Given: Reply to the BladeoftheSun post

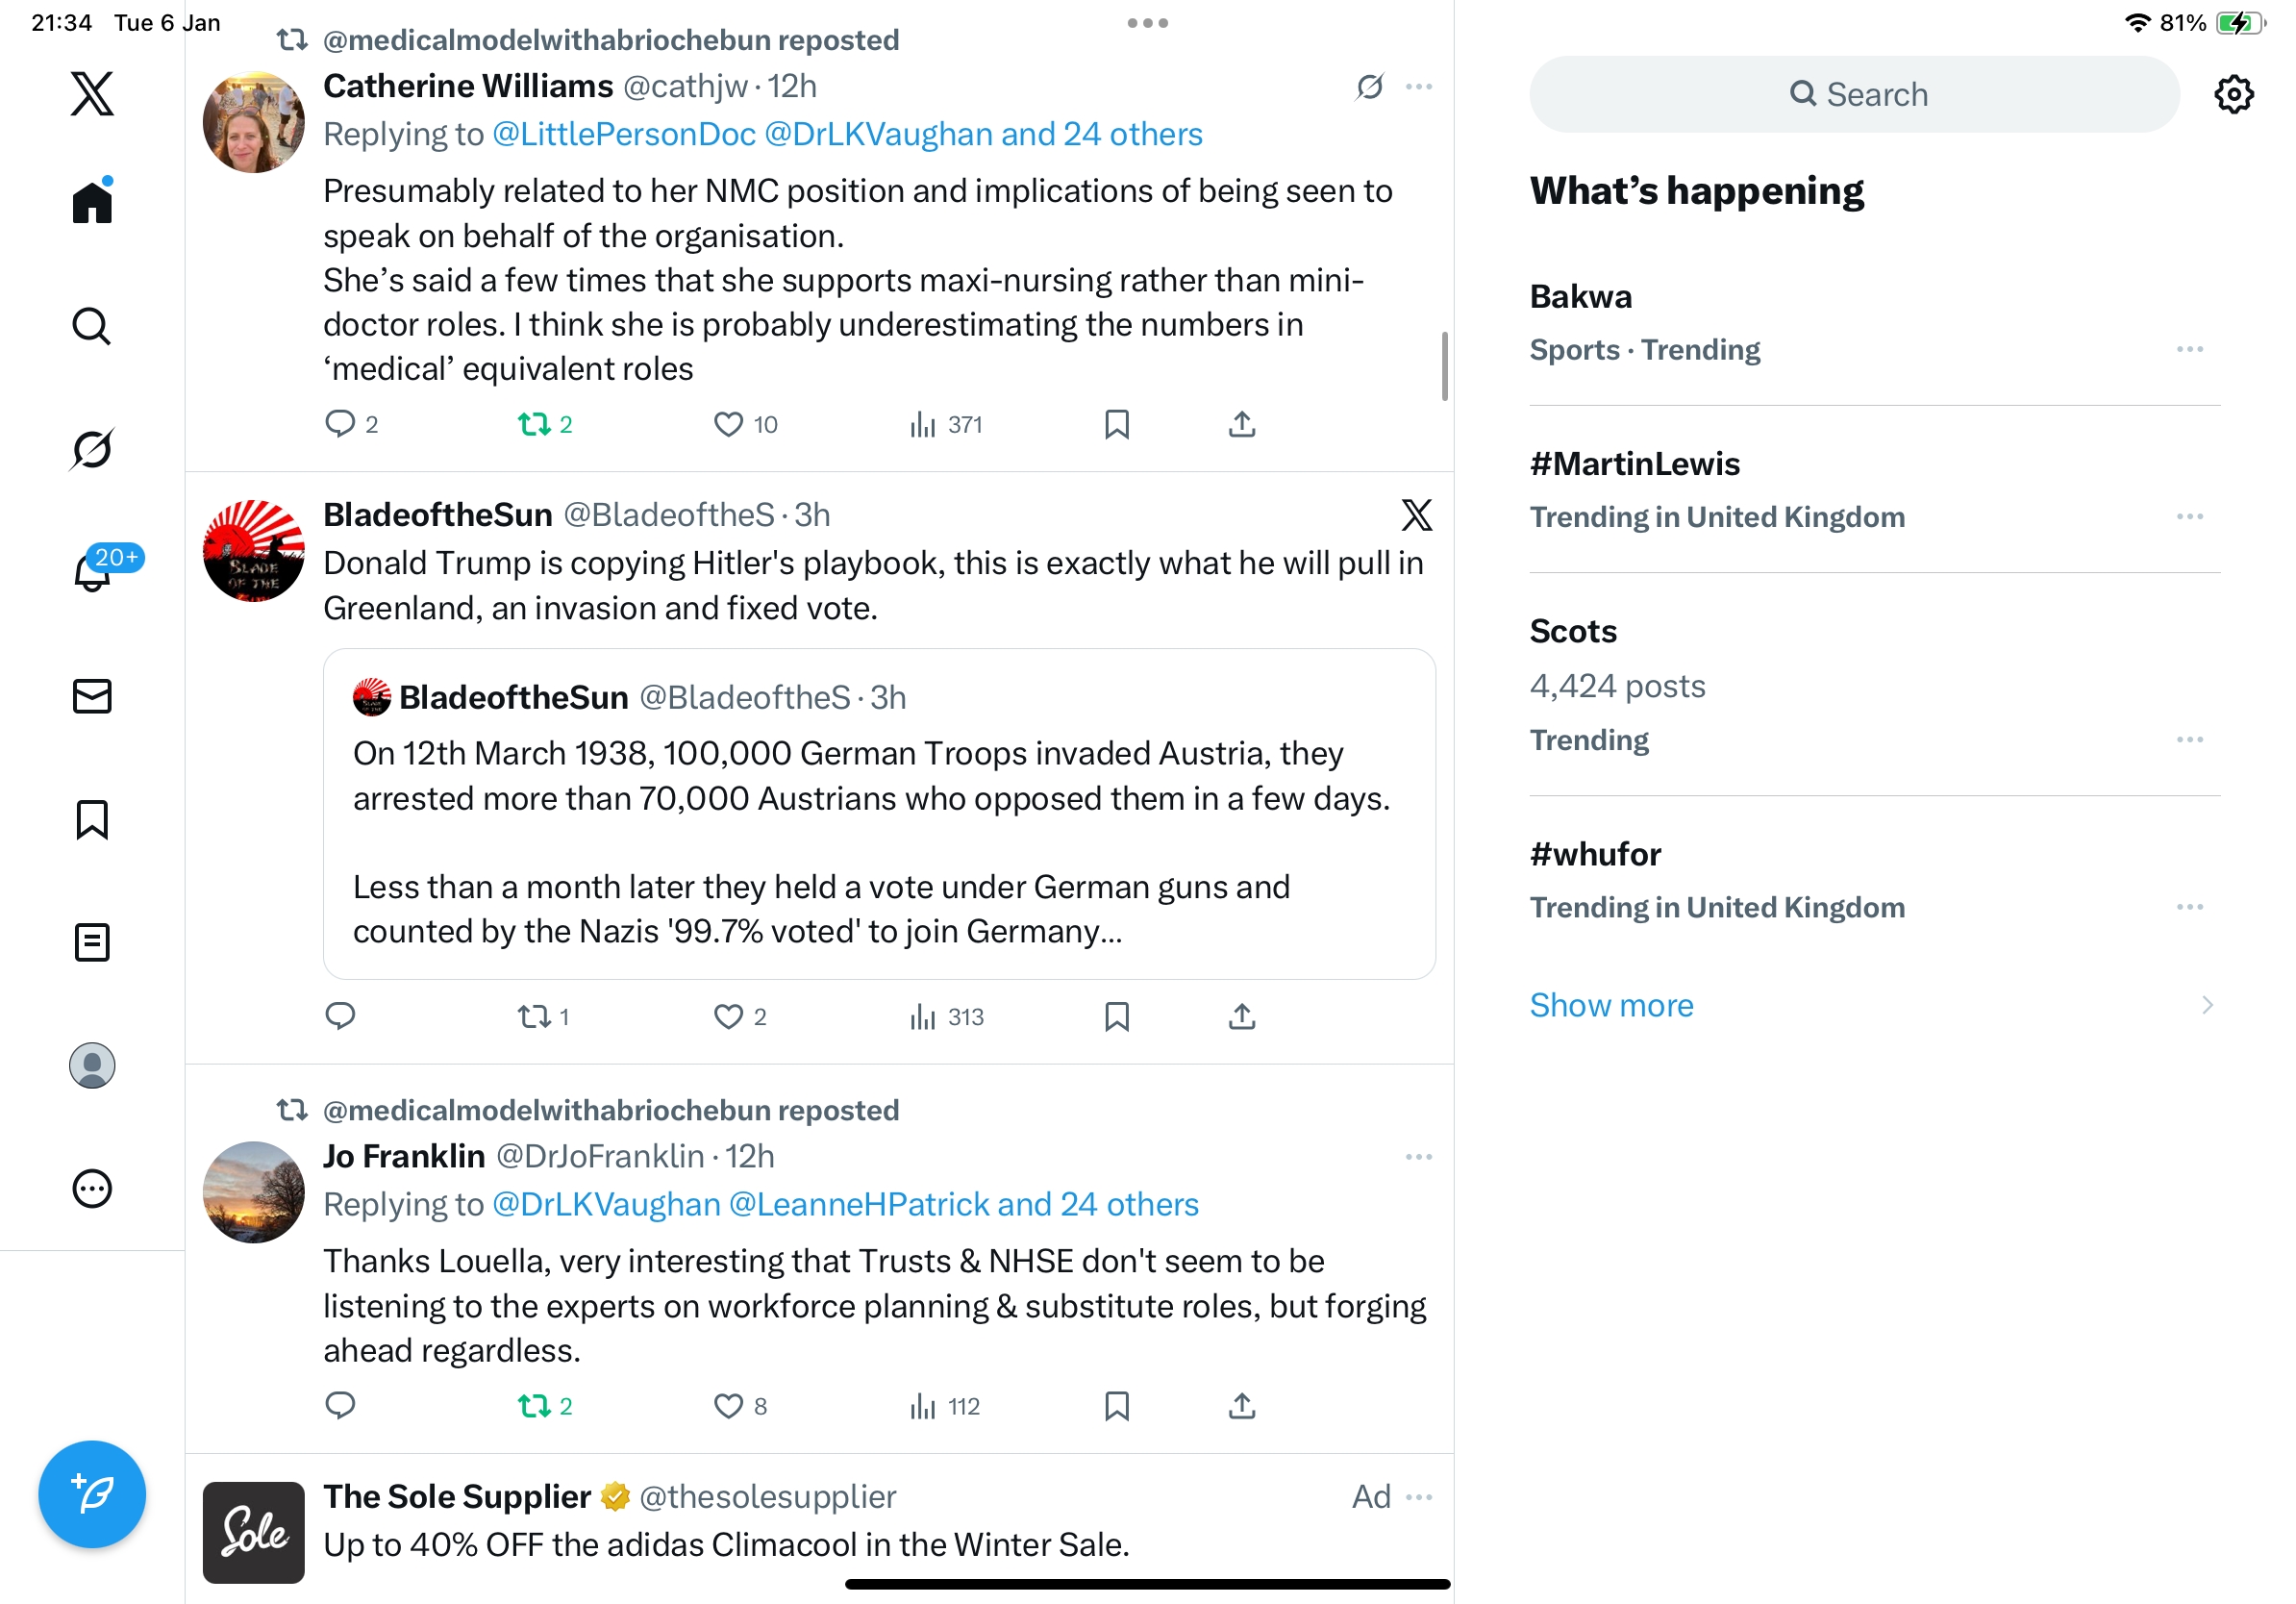Looking at the screenshot, I should tap(340, 1016).
